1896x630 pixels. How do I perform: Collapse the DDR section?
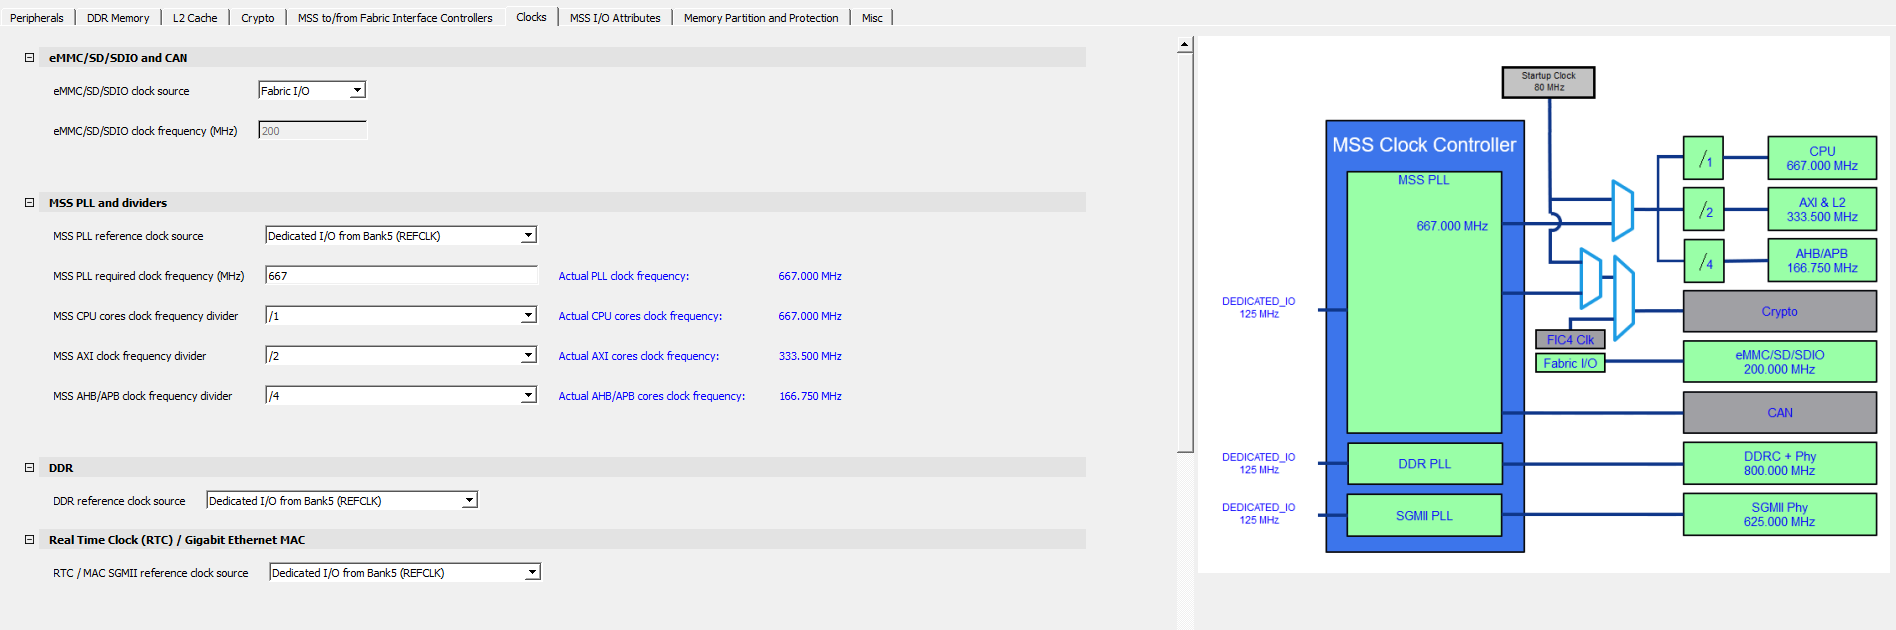coord(30,468)
